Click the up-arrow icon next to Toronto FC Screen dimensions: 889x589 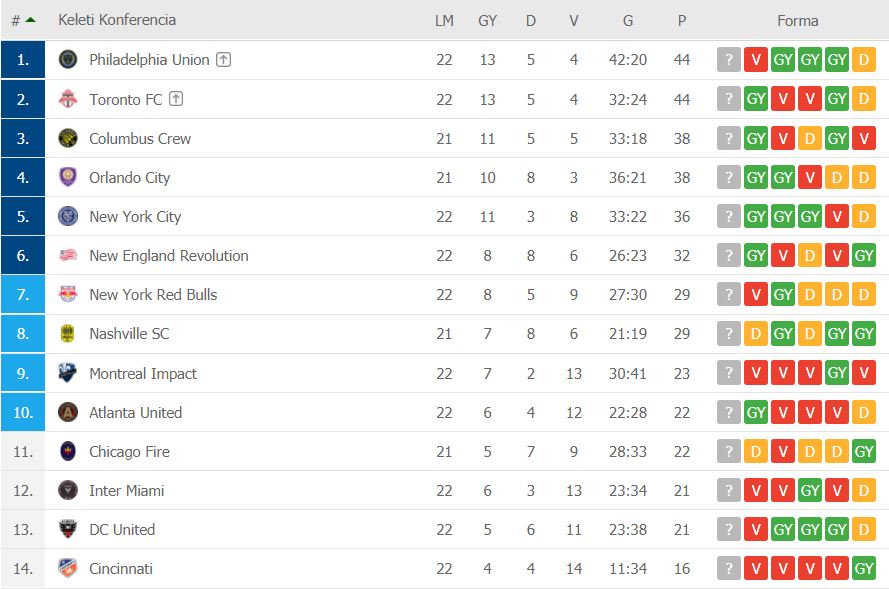click(x=176, y=99)
